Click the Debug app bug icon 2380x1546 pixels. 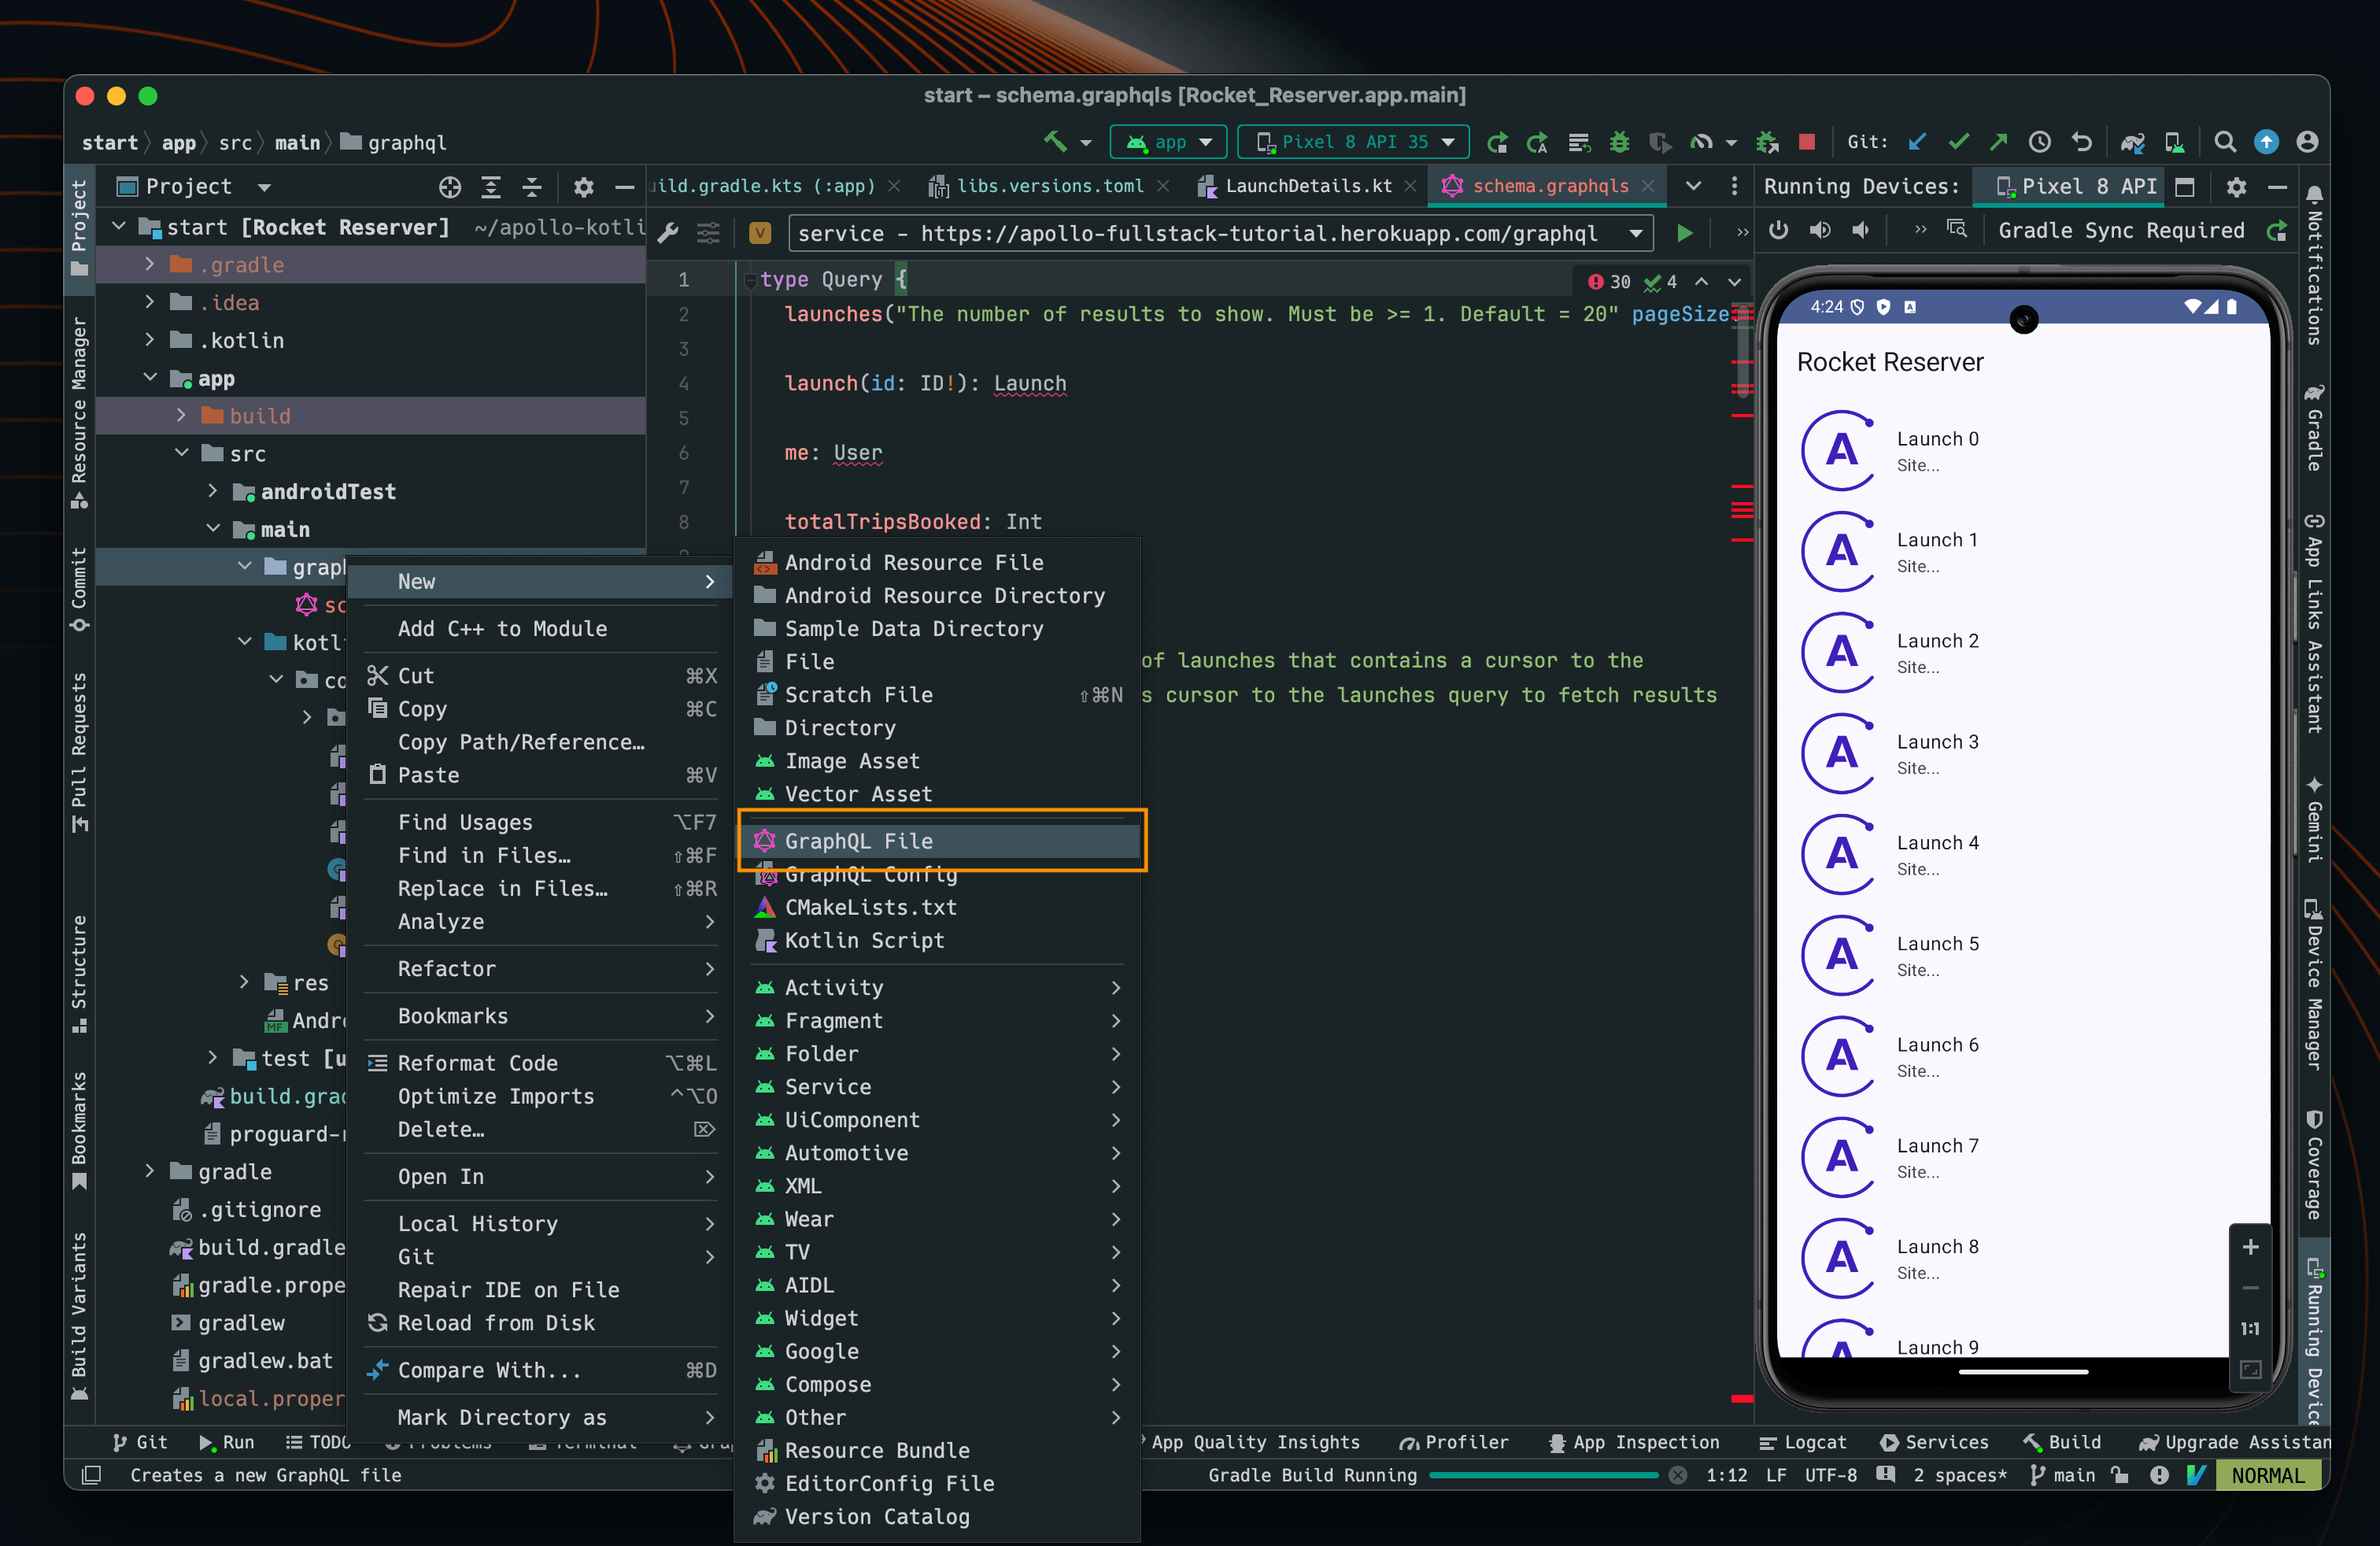click(1619, 142)
